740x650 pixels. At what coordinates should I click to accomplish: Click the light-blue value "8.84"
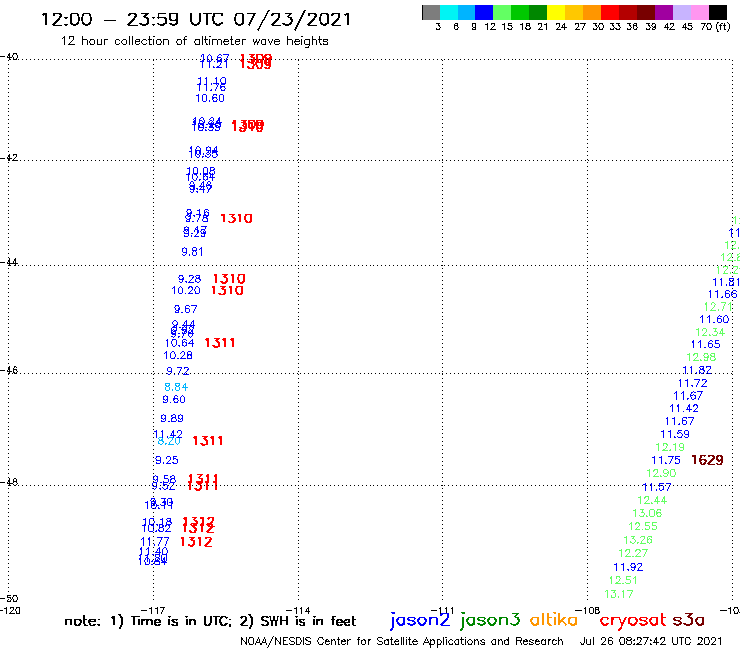pos(176,387)
